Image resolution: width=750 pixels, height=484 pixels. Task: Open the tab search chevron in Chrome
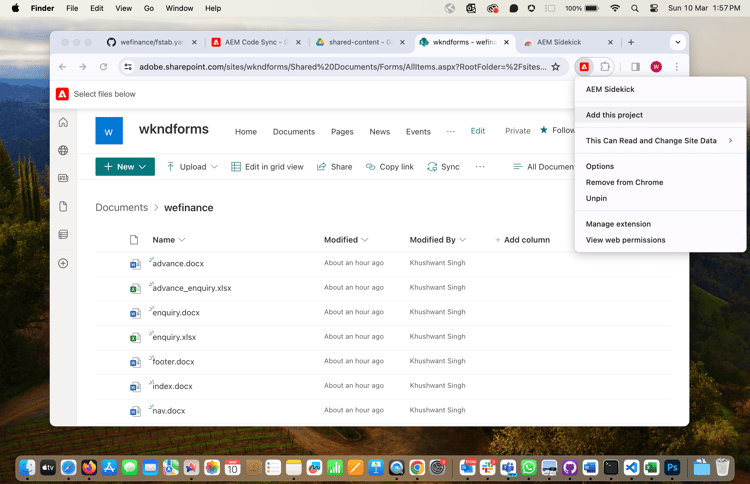point(678,42)
